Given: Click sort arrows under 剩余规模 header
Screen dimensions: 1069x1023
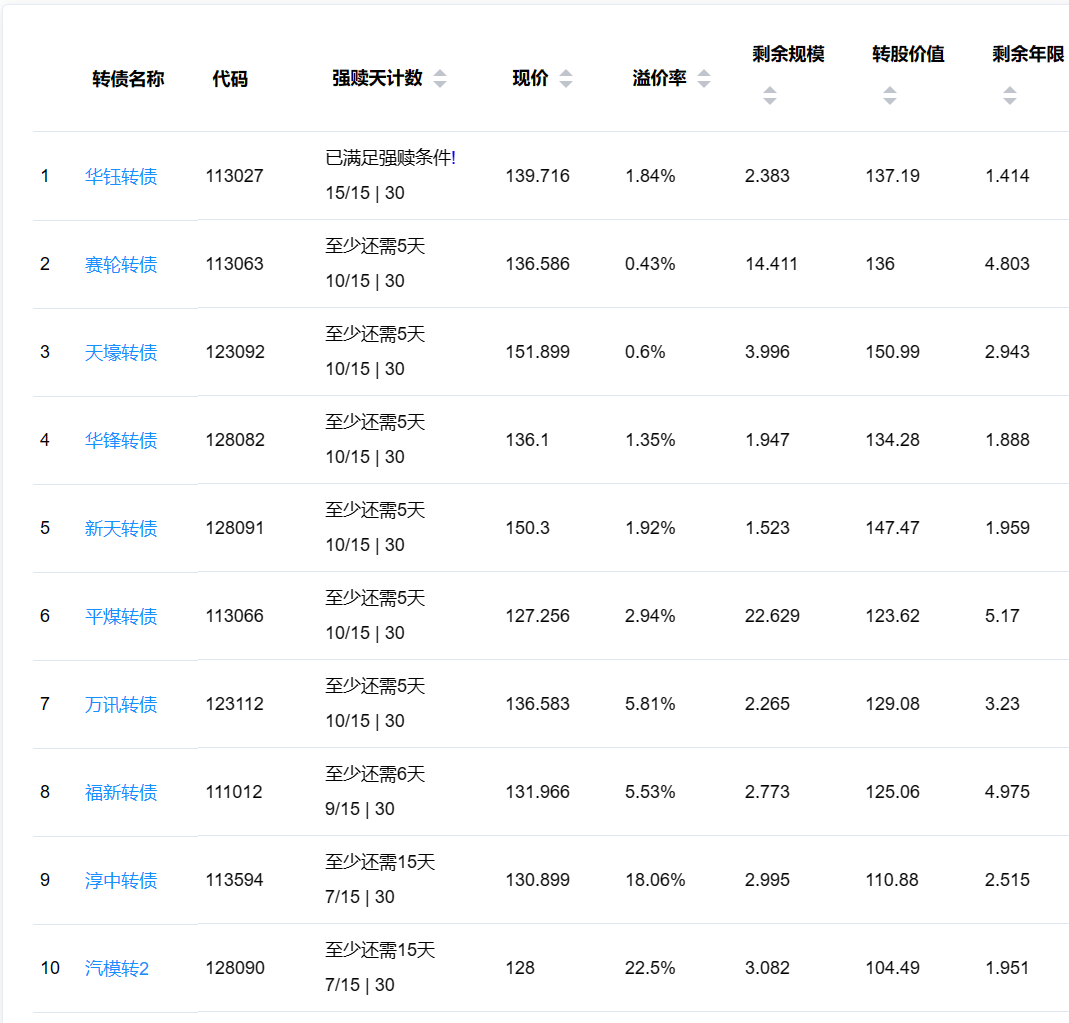Looking at the screenshot, I should point(769,96).
